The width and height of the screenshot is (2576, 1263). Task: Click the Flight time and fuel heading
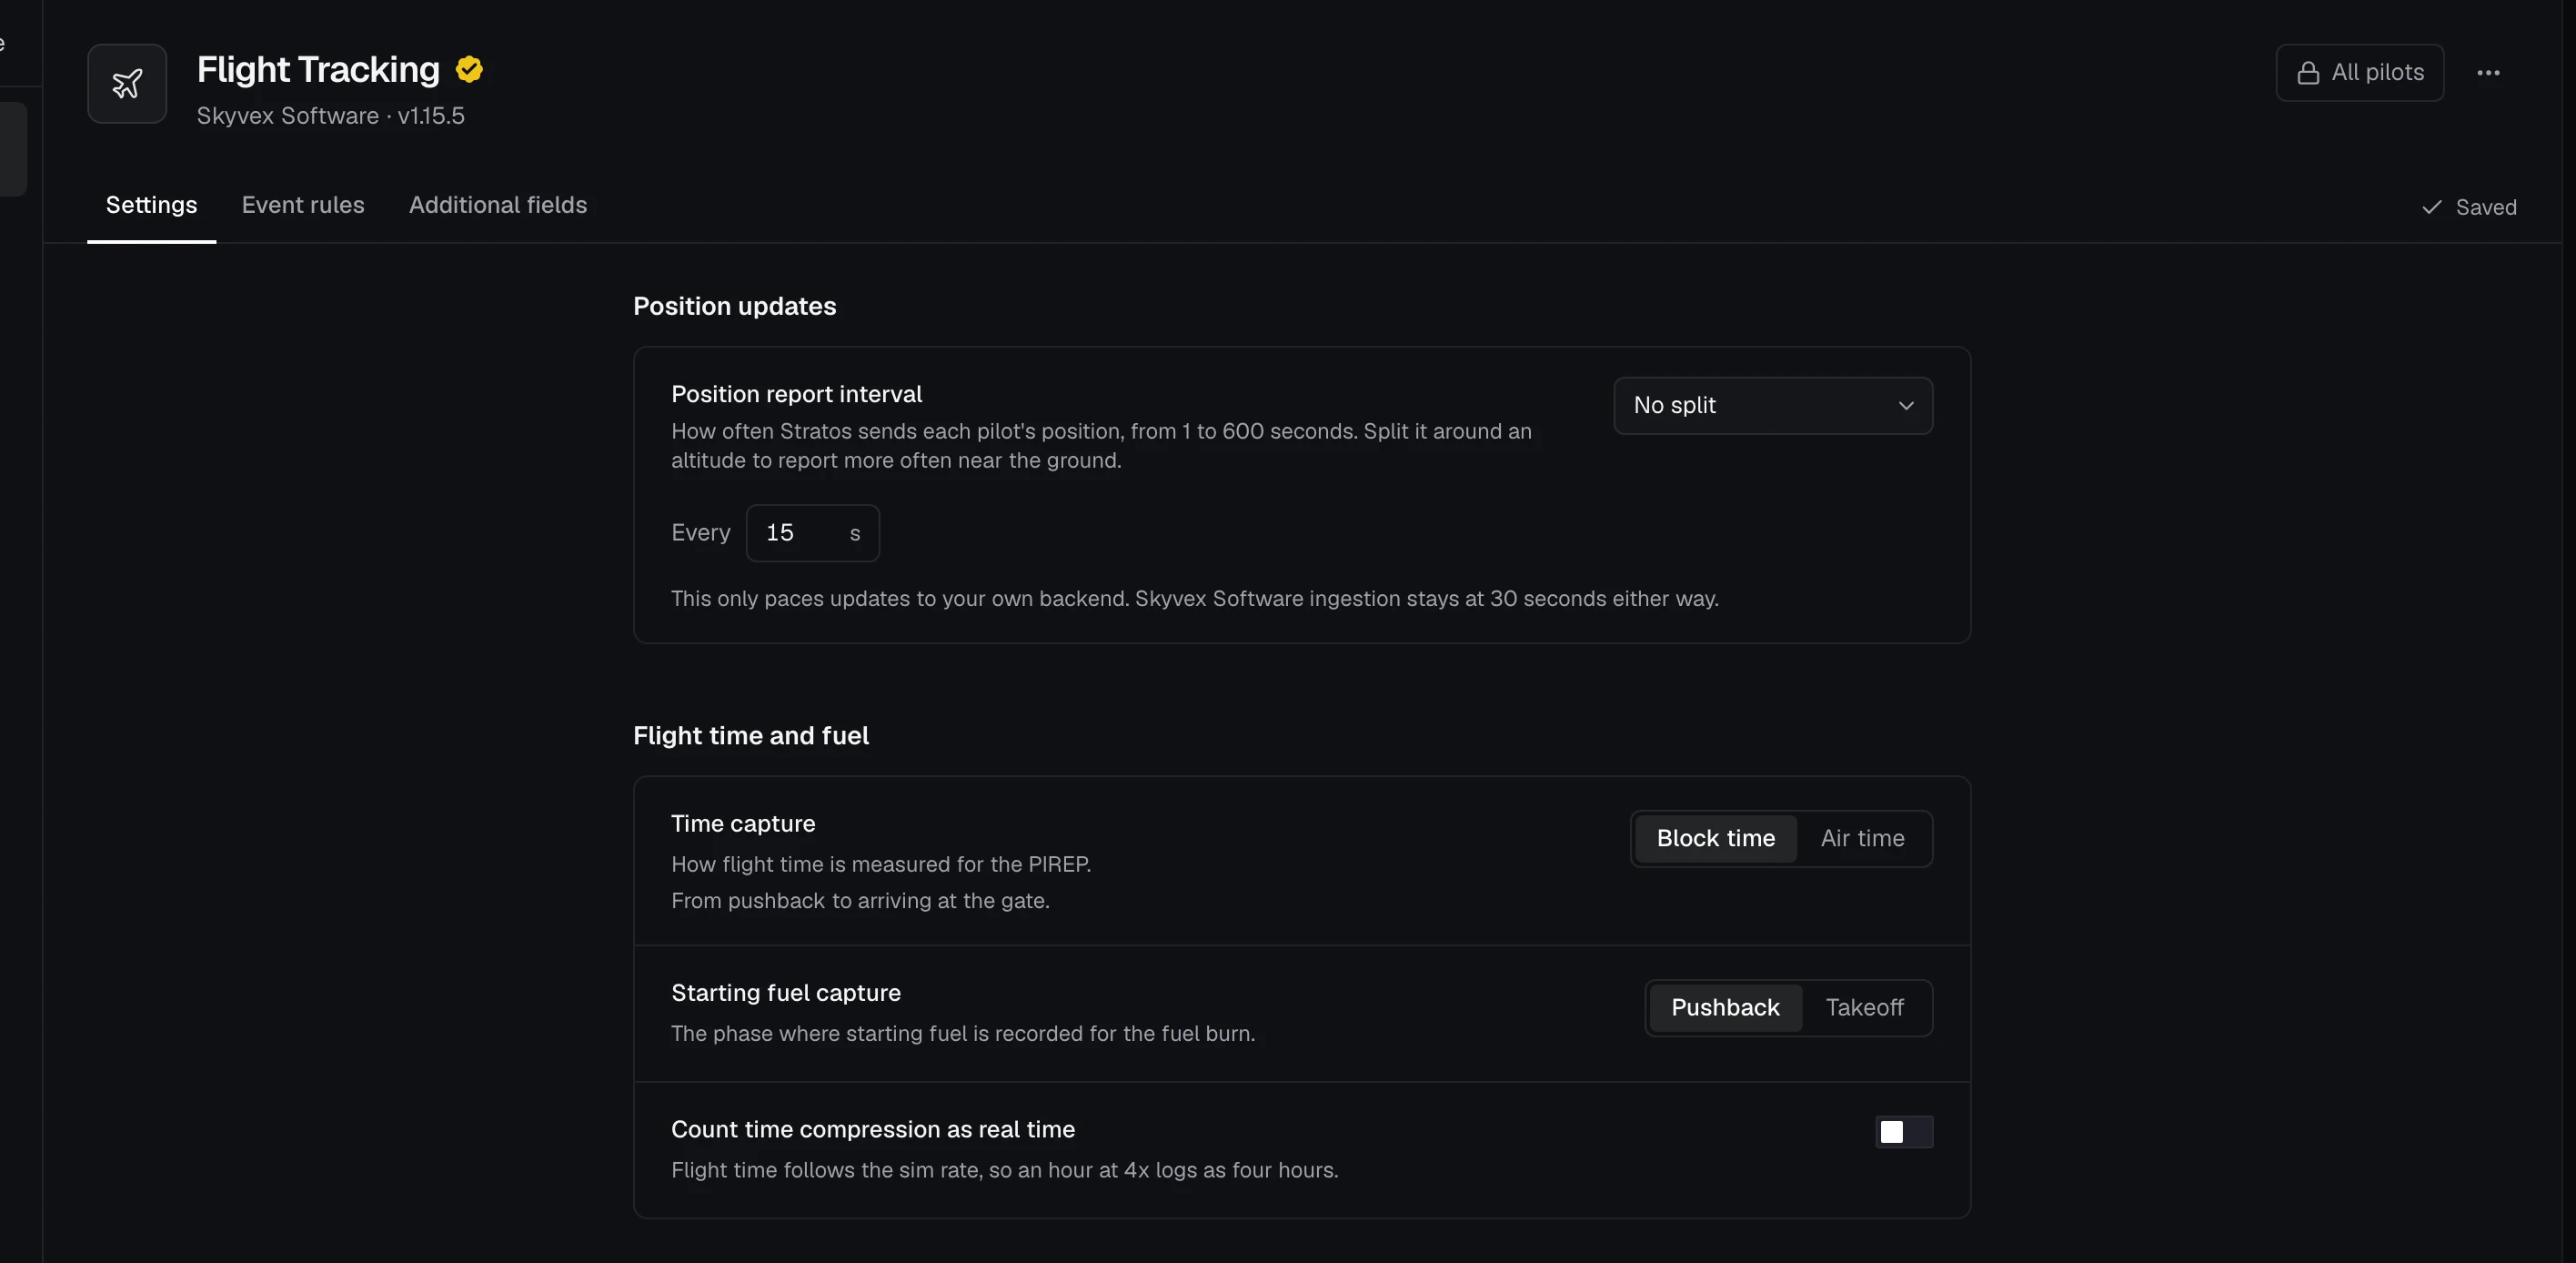point(751,735)
